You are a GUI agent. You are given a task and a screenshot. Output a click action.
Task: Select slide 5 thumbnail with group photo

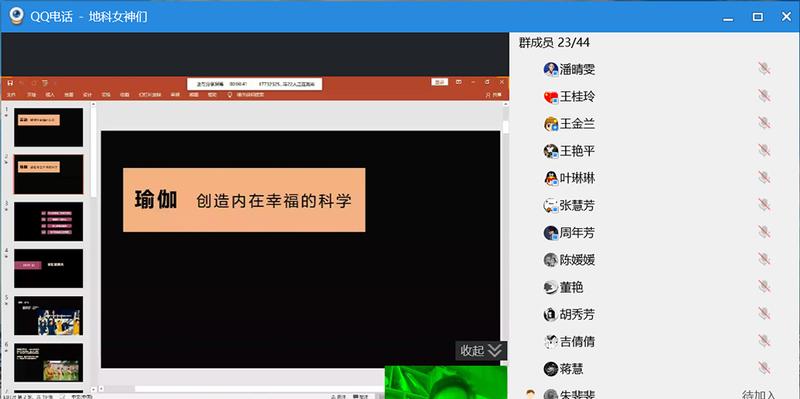[x=48, y=315]
